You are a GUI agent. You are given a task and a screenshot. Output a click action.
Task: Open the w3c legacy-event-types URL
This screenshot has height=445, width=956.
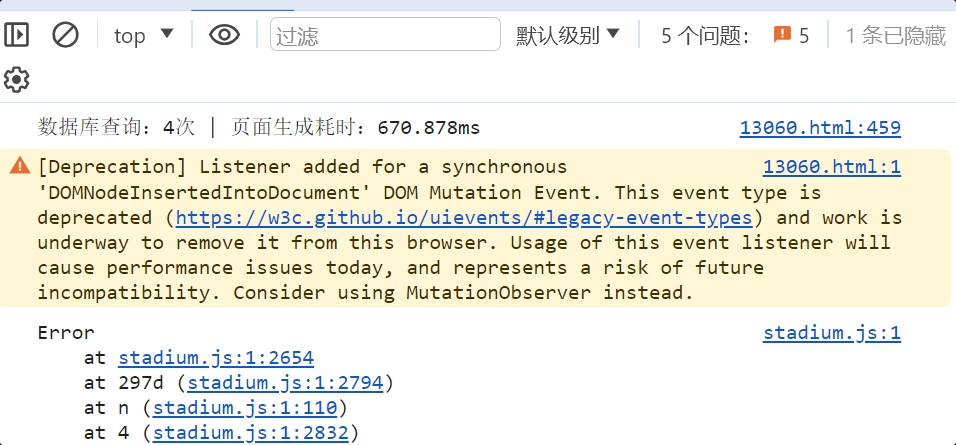463,218
